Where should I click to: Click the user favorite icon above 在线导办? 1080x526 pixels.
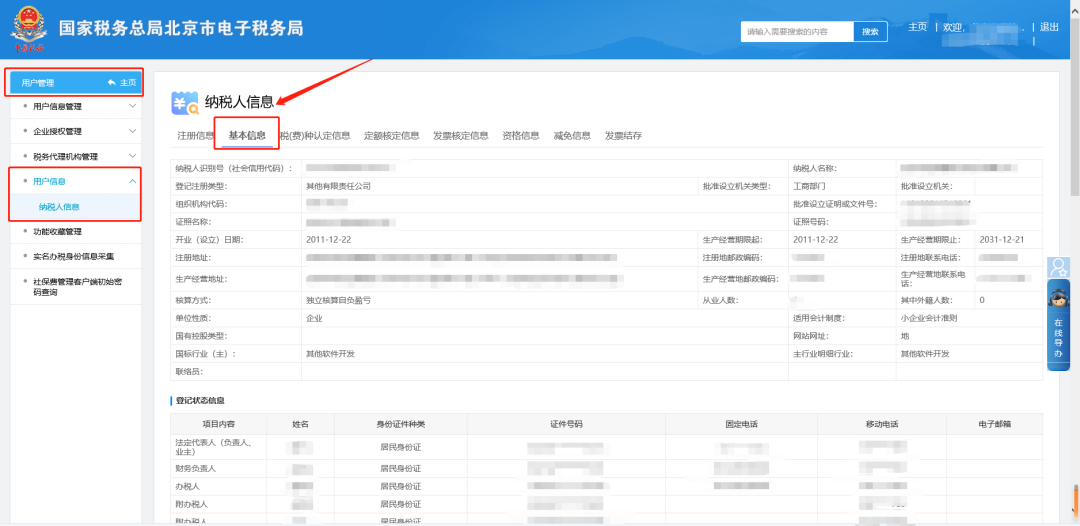pos(1058,267)
